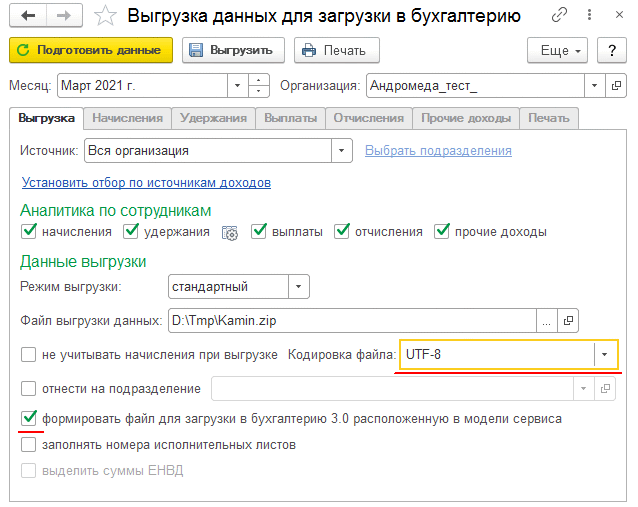Expand the Кодировка файла UTF-8 dropdown
The width and height of the screenshot is (638, 507).
tap(604, 354)
